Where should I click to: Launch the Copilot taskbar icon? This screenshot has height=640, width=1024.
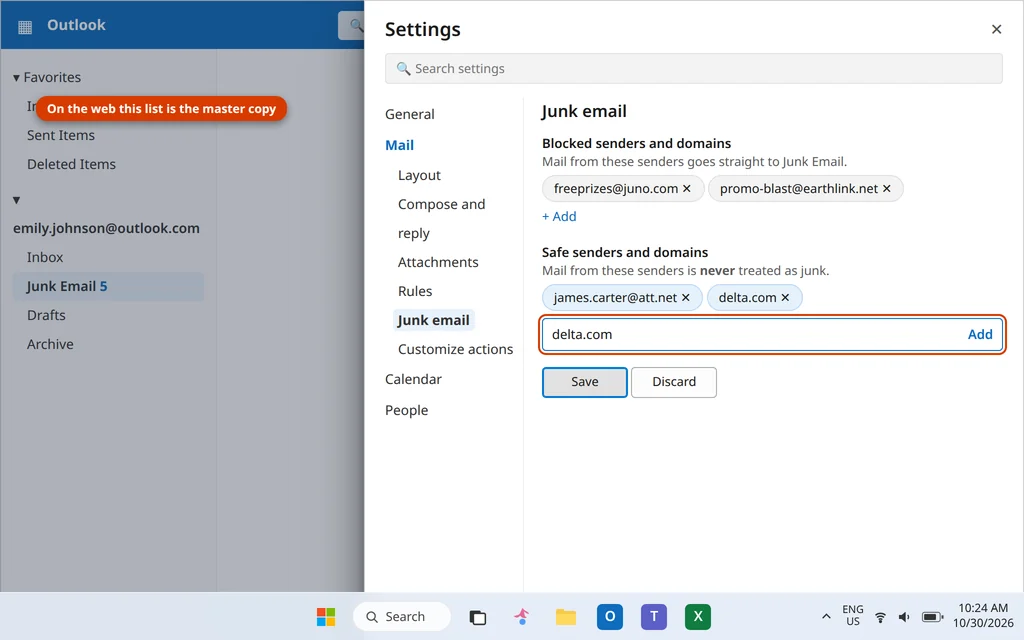pos(522,616)
